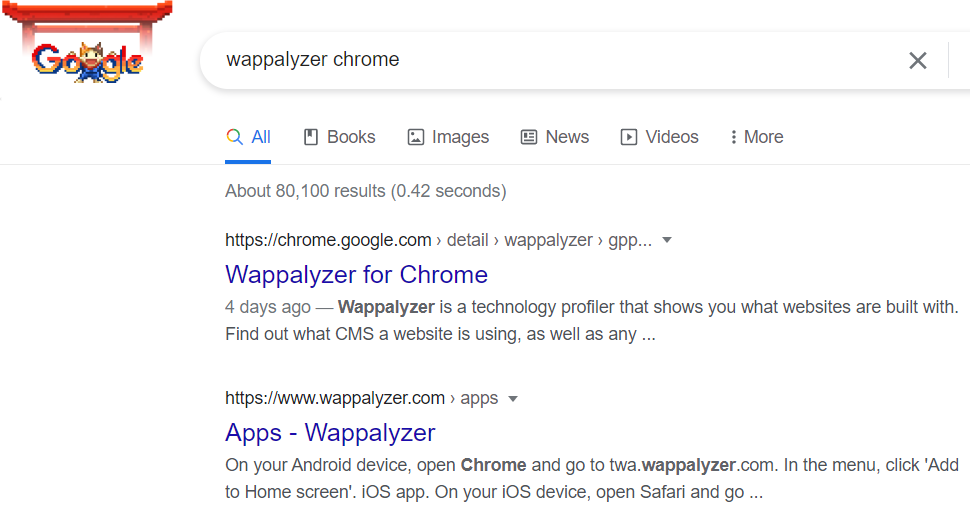The width and height of the screenshot is (970, 527).
Task: Click the About 80,100 results text
Action: pos(366,191)
